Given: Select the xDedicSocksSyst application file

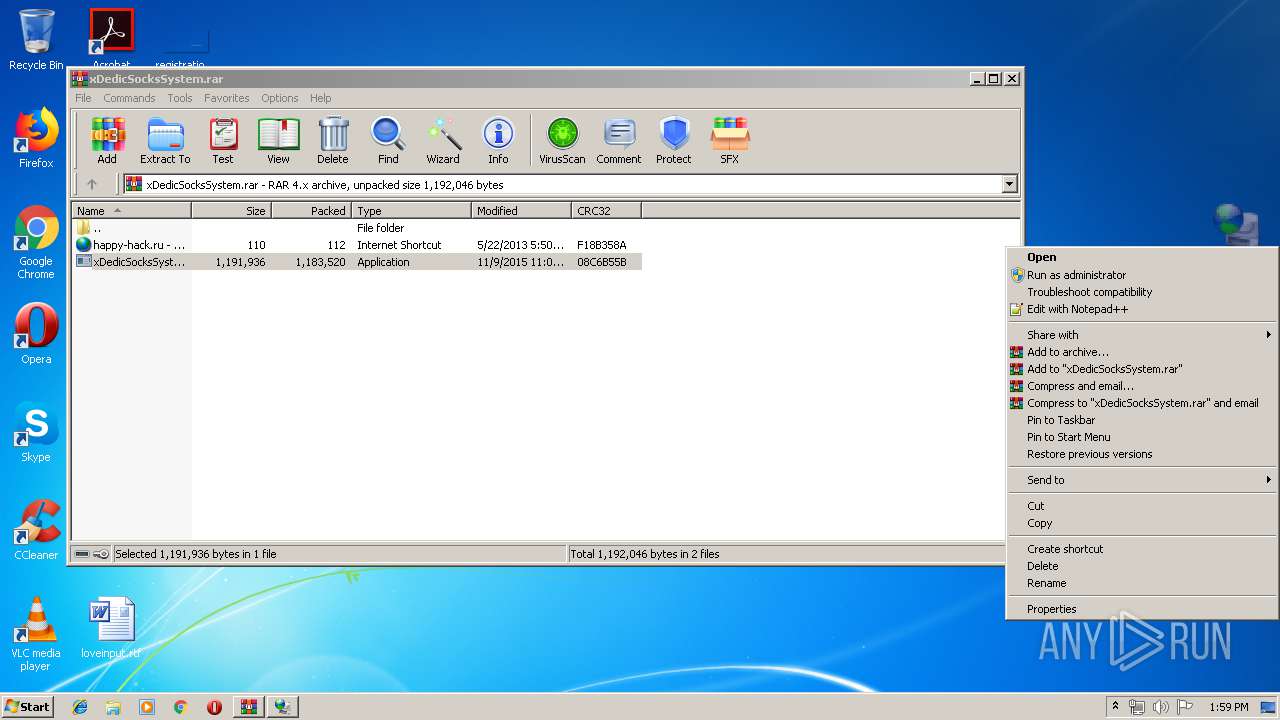Looking at the screenshot, I should pyautogui.click(x=357, y=262).
